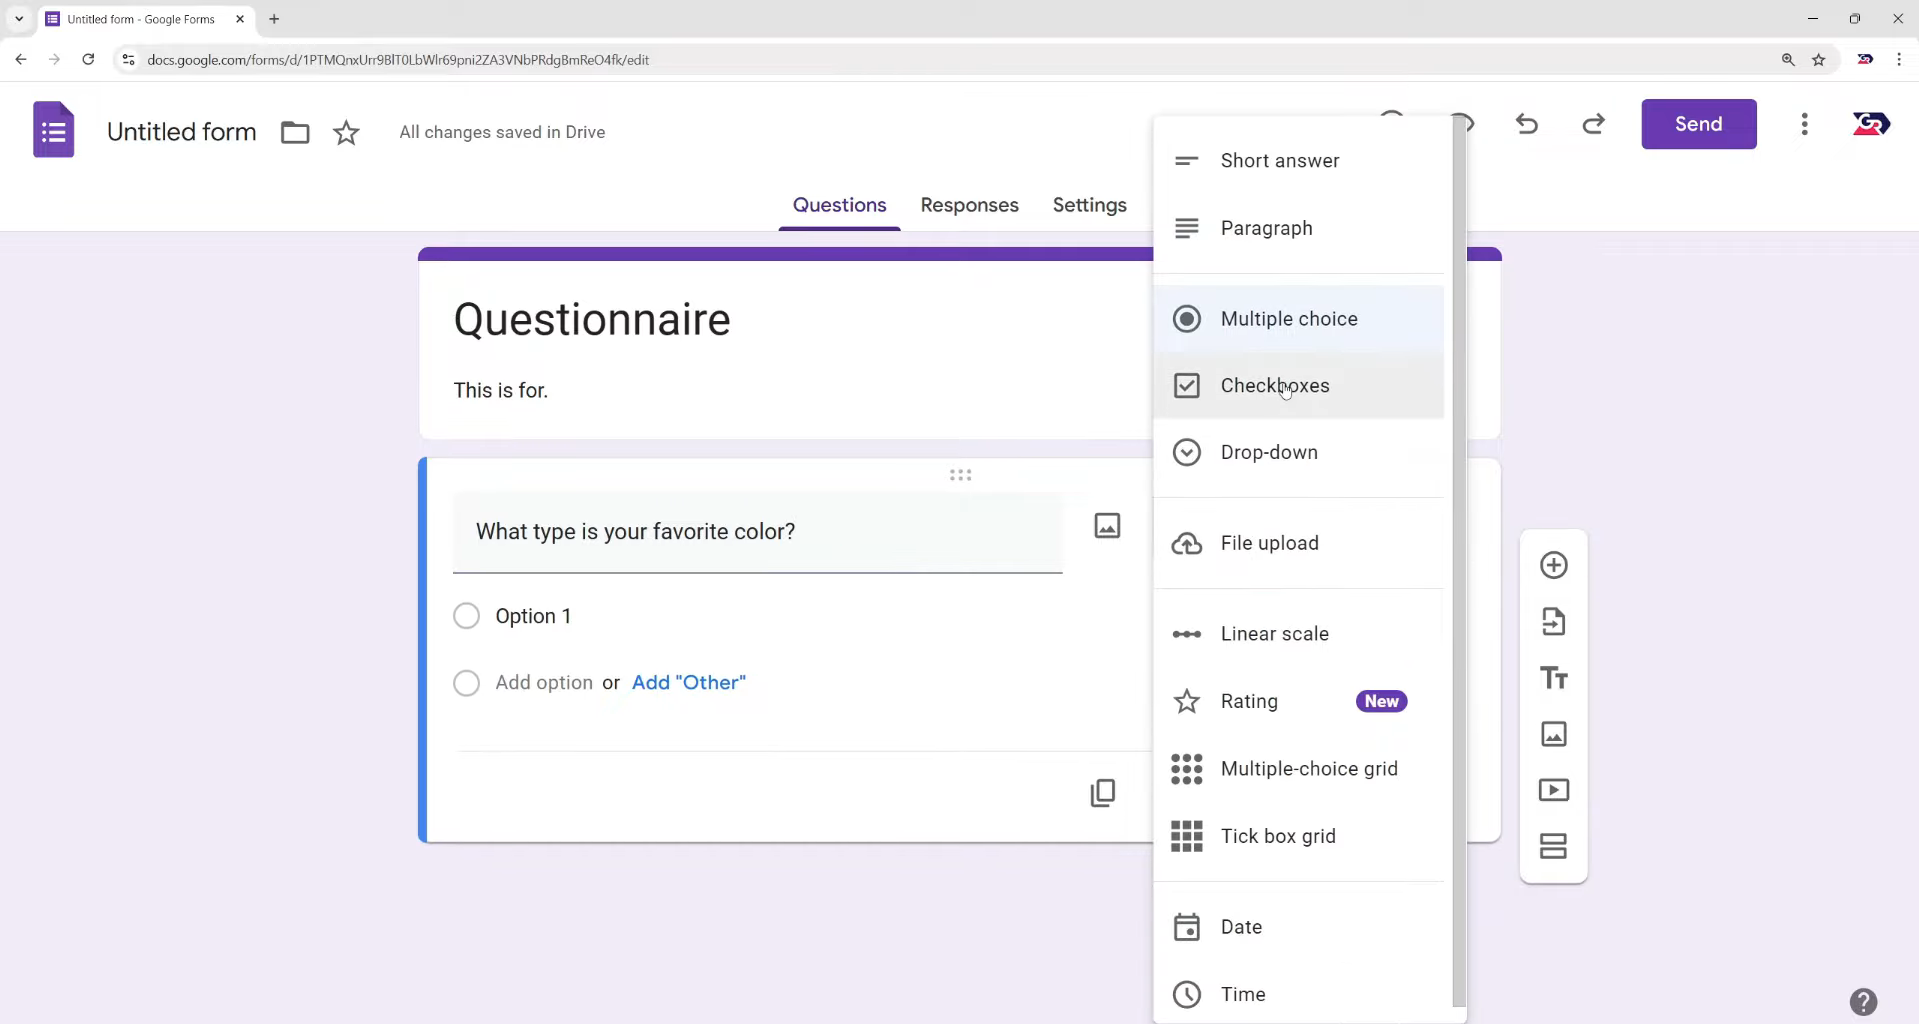Redo the last change
Image resolution: width=1919 pixels, height=1024 pixels.
click(x=1594, y=124)
